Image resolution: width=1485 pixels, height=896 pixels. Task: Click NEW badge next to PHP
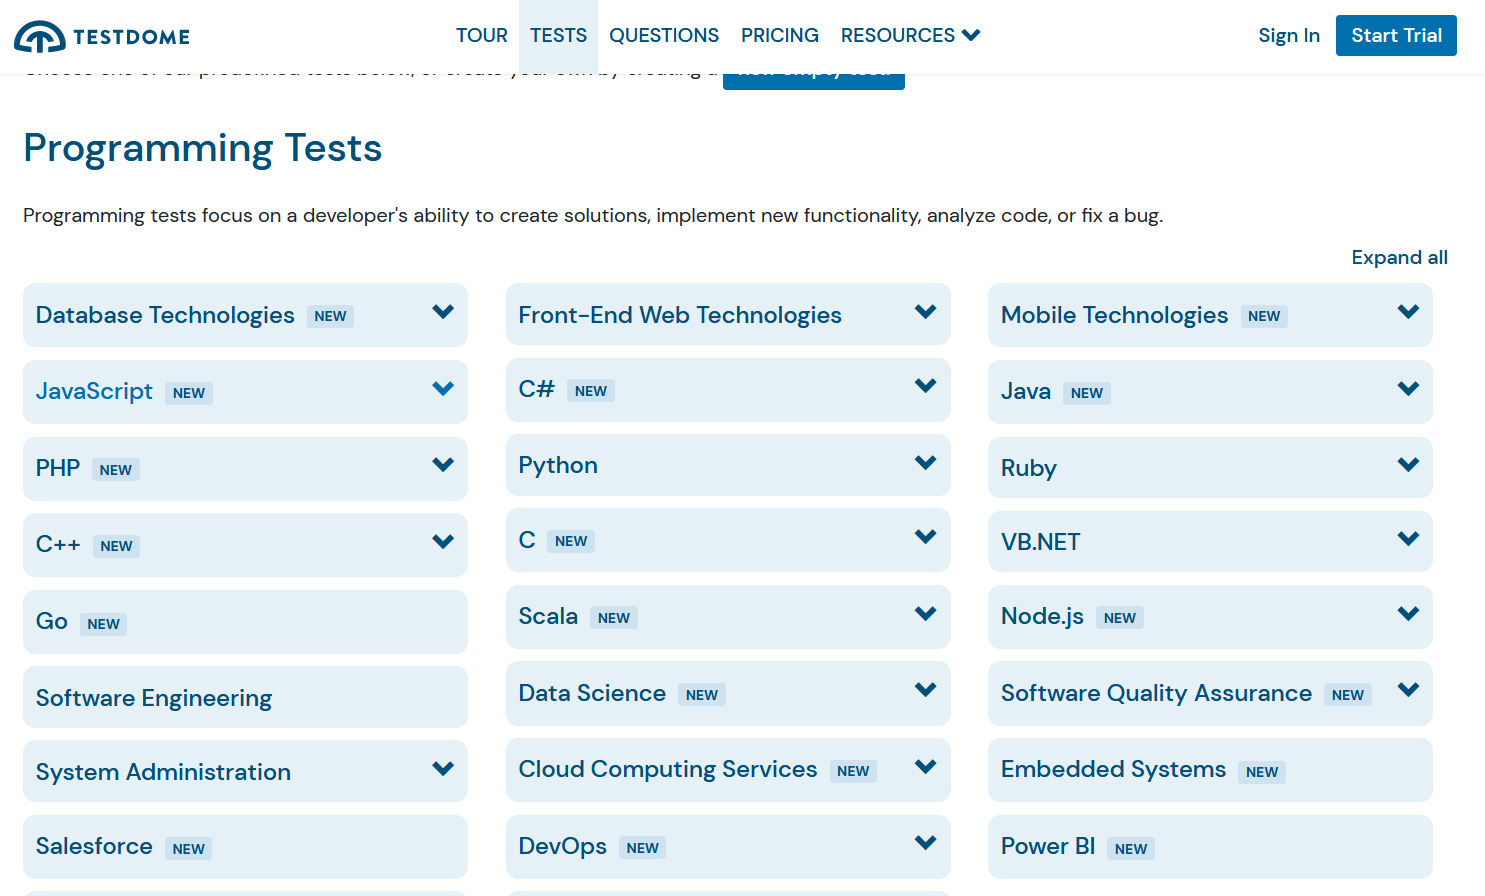(x=116, y=470)
